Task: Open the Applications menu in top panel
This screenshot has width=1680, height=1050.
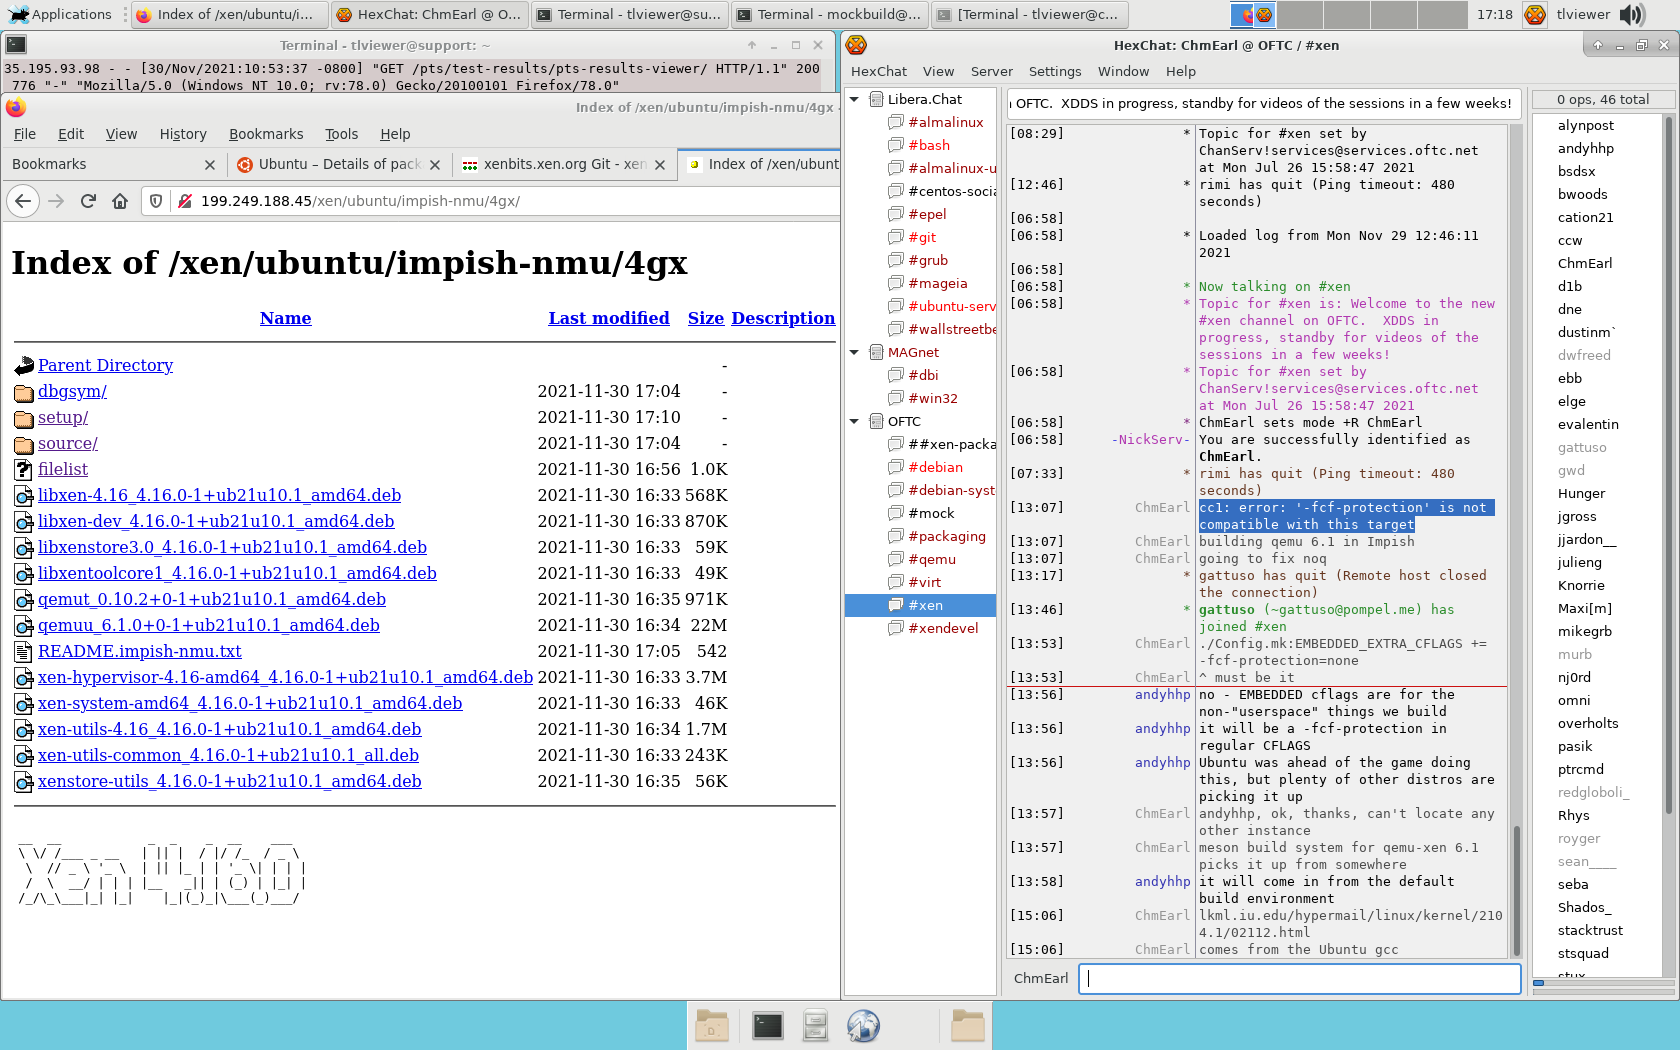Action: click(60, 14)
